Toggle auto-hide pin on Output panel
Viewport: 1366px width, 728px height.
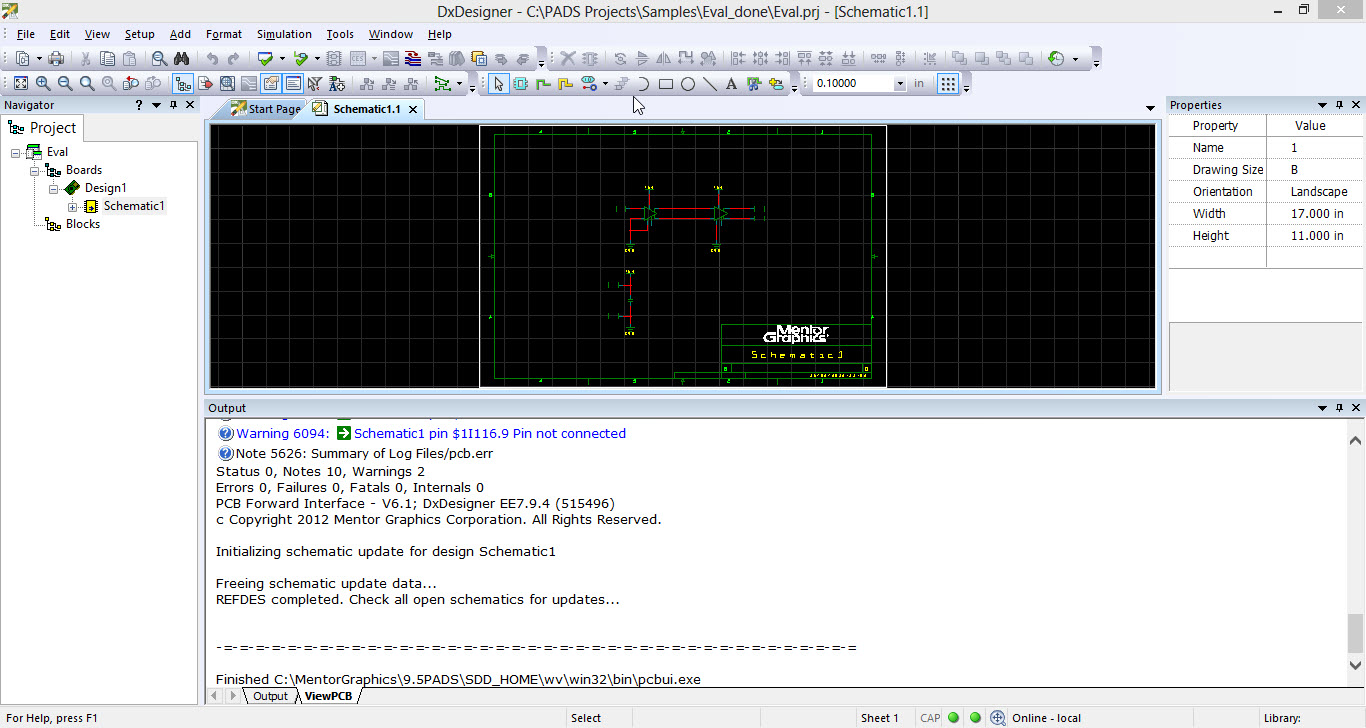(1340, 408)
